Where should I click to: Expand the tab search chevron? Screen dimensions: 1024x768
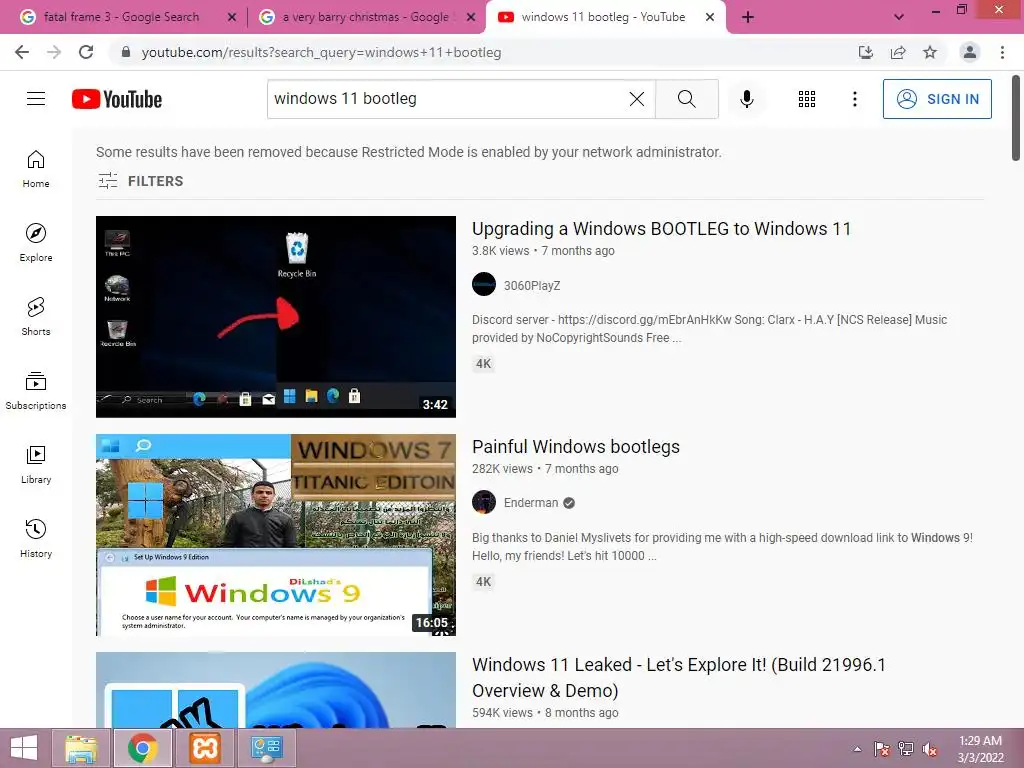(899, 17)
